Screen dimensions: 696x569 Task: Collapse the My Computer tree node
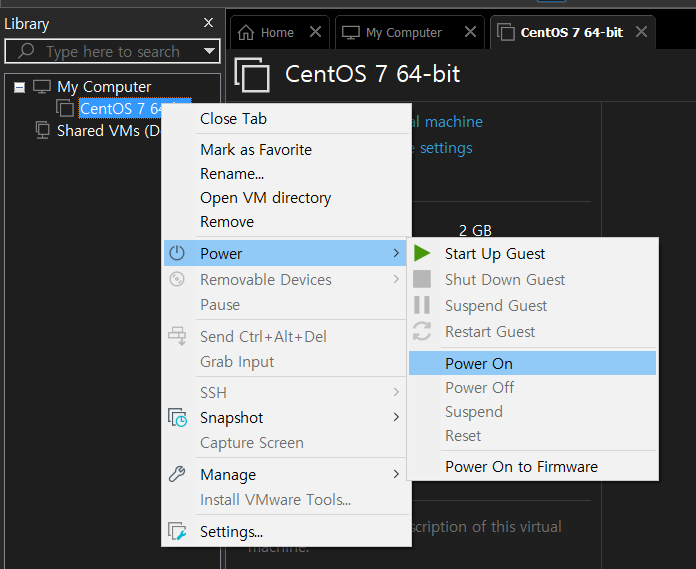coord(19,87)
